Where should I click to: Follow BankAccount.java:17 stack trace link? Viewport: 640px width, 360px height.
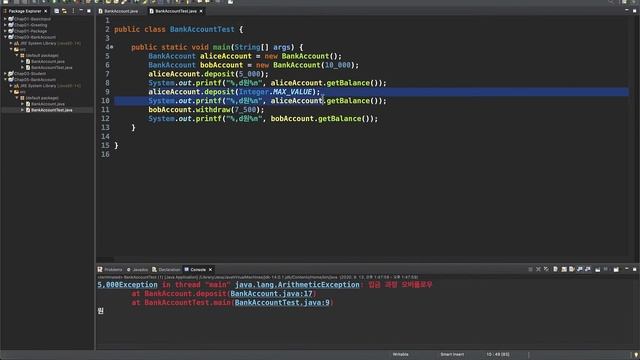click(271, 293)
